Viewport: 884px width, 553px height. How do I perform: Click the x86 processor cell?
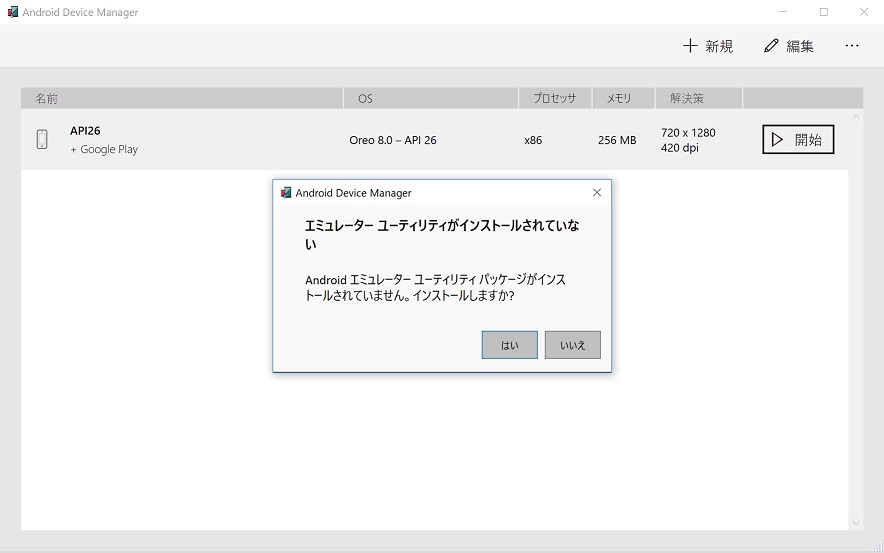pyautogui.click(x=533, y=140)
